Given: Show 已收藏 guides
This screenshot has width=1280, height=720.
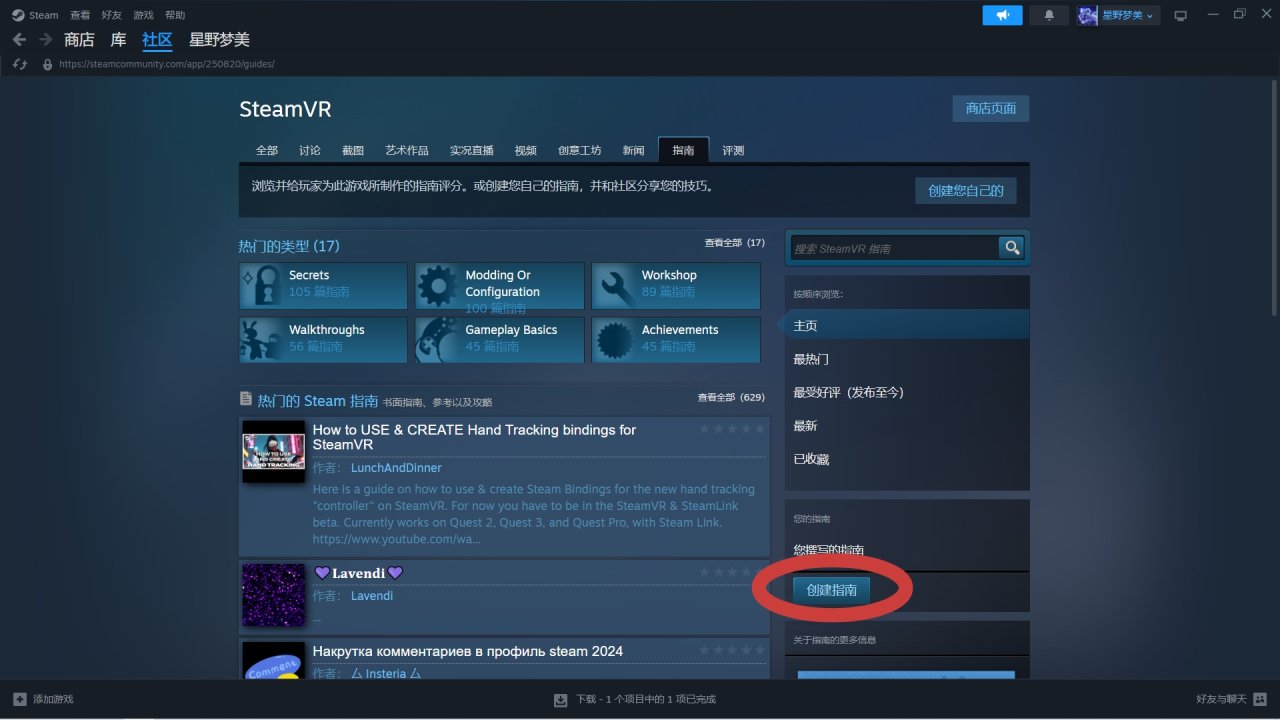Looking at the screenshot, I should pos(811,459).
